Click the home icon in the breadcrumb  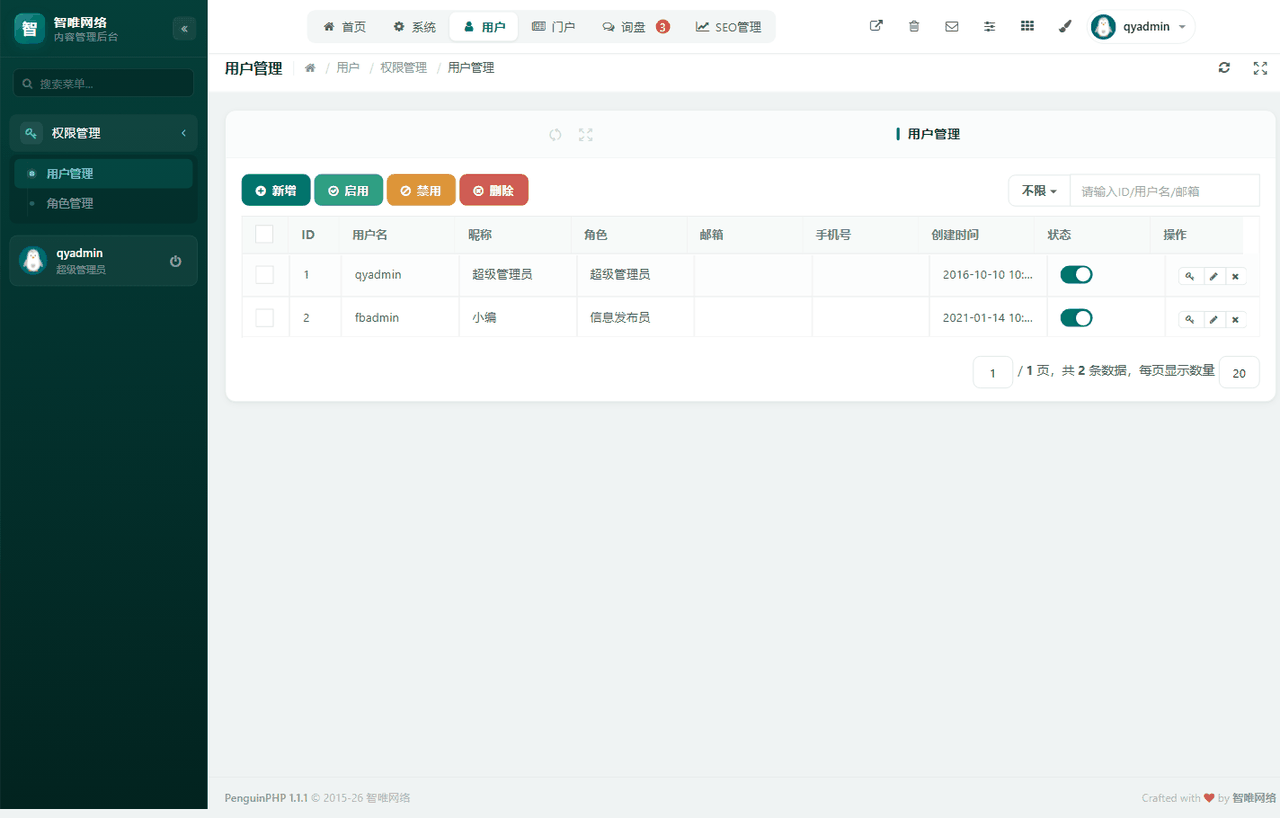(310, 68)
